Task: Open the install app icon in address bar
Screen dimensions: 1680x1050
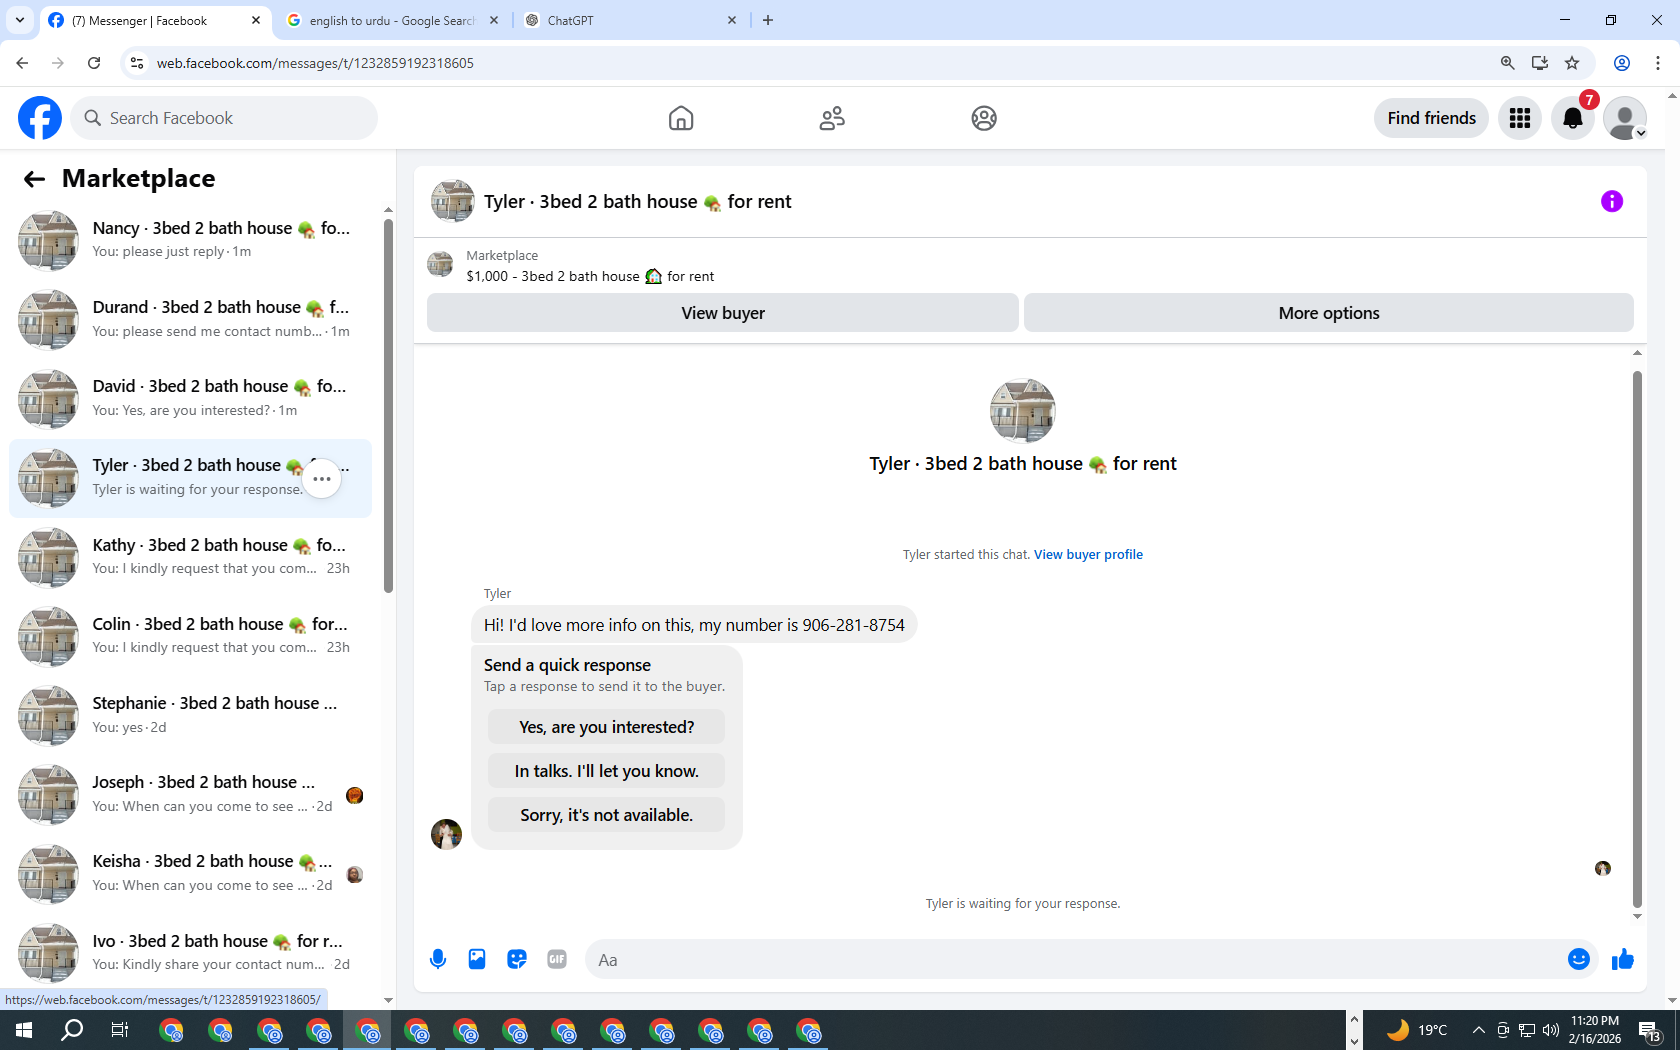Action: [x=1540, y=63]
